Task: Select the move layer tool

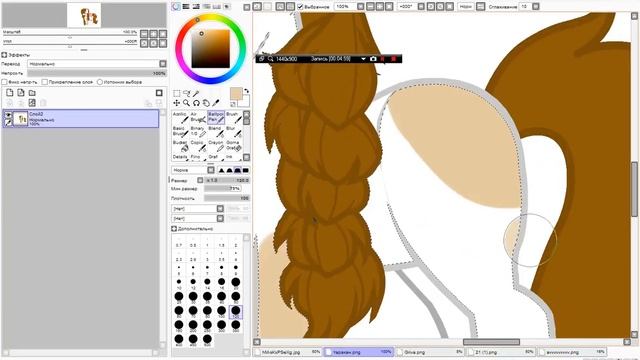Action: (x=177, y=103)
